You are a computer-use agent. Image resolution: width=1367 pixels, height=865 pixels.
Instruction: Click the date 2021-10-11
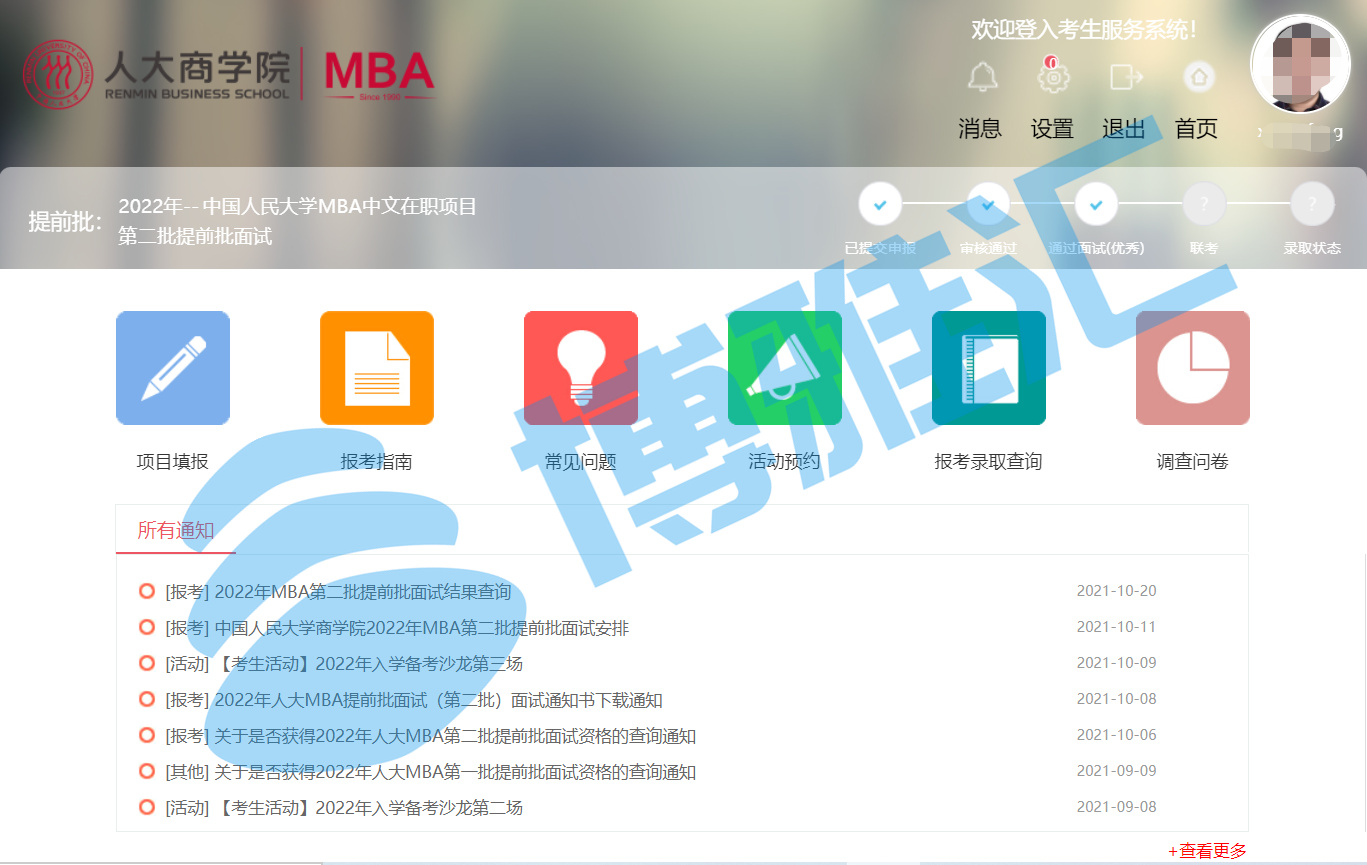(x=1116, y=627)
